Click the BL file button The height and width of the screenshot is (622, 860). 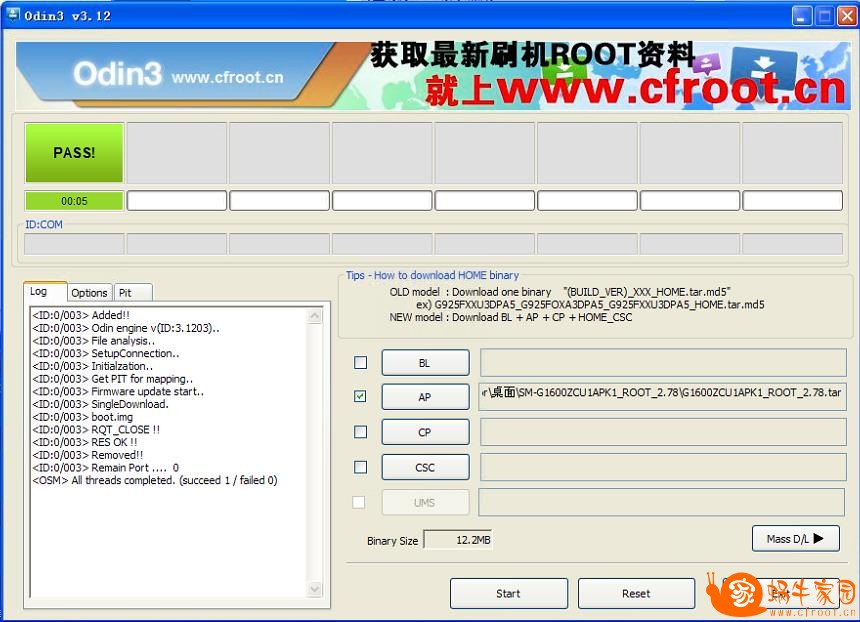425,363
